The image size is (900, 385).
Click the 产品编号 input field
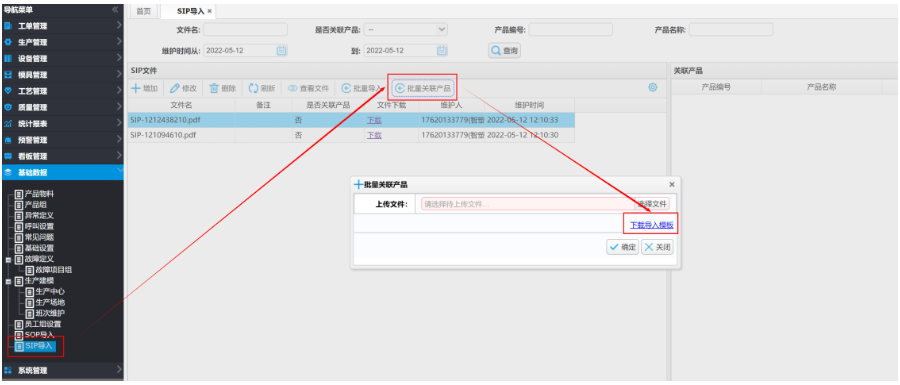click(x=571, y=30)
